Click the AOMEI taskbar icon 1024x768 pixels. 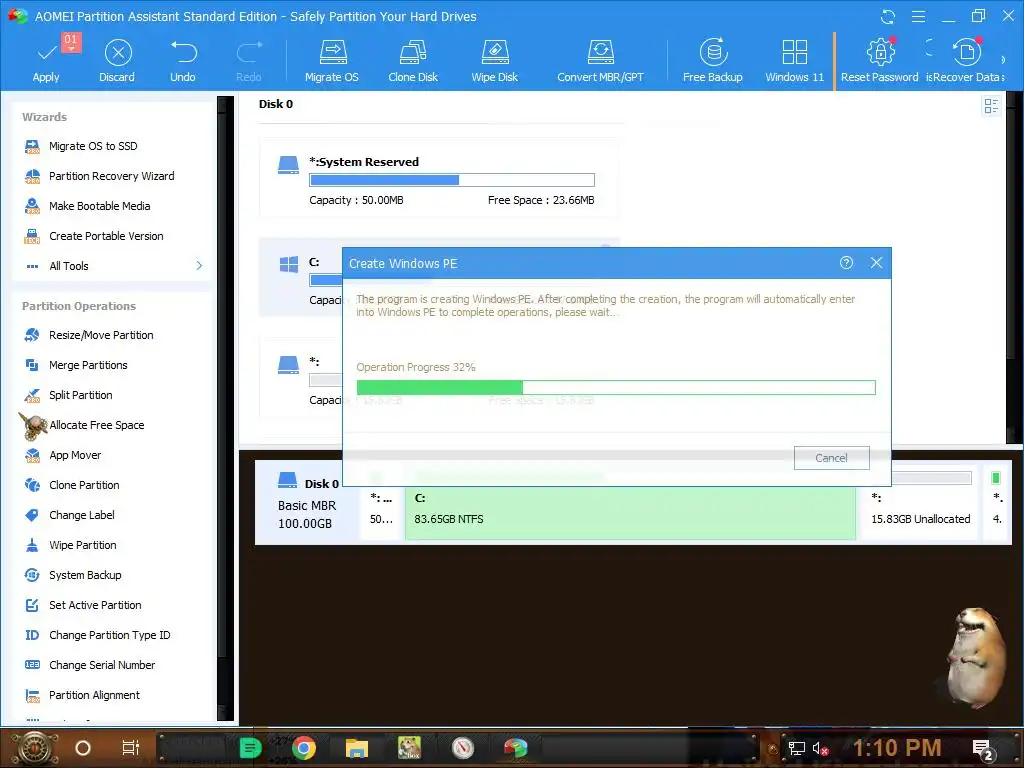tap(515, 748)
